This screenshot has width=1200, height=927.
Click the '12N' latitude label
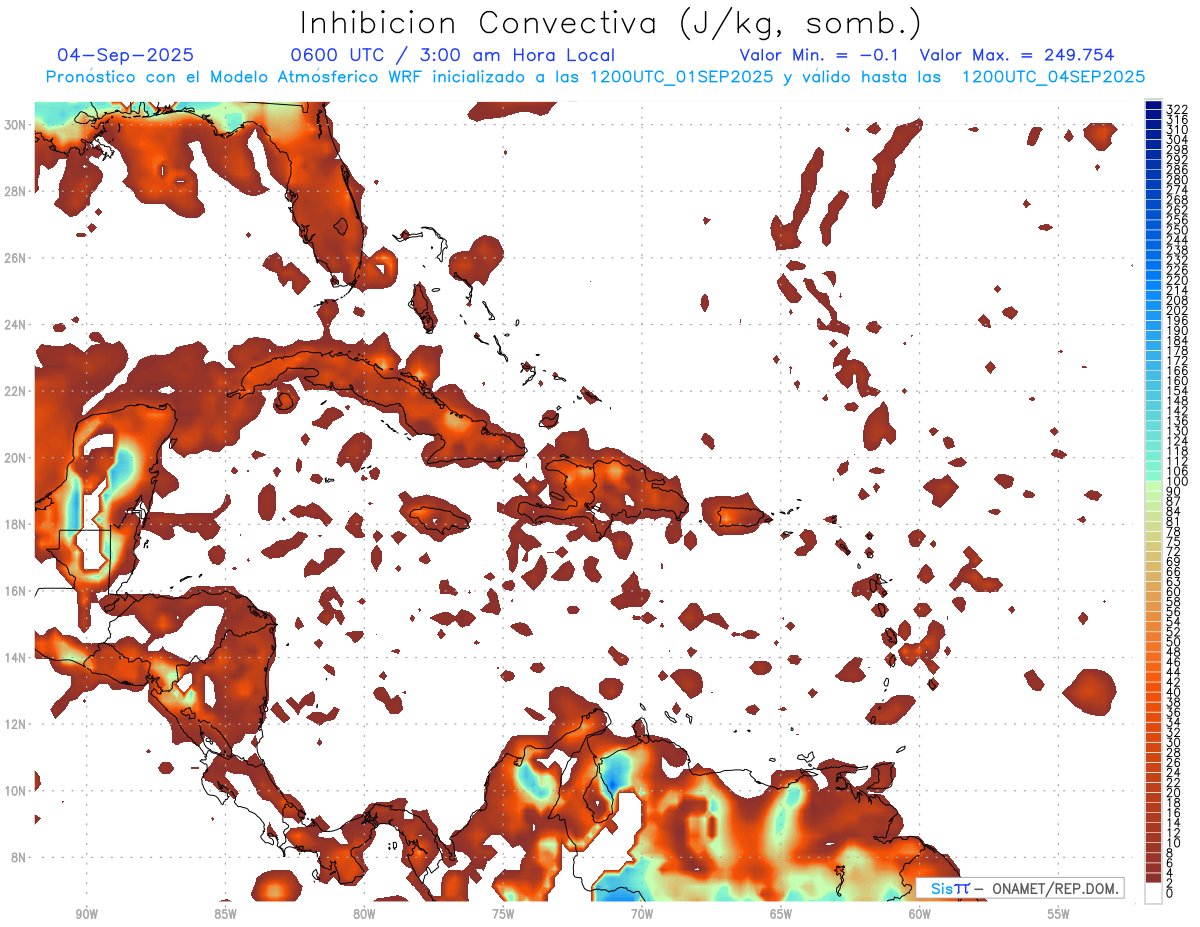pos(16,724)
